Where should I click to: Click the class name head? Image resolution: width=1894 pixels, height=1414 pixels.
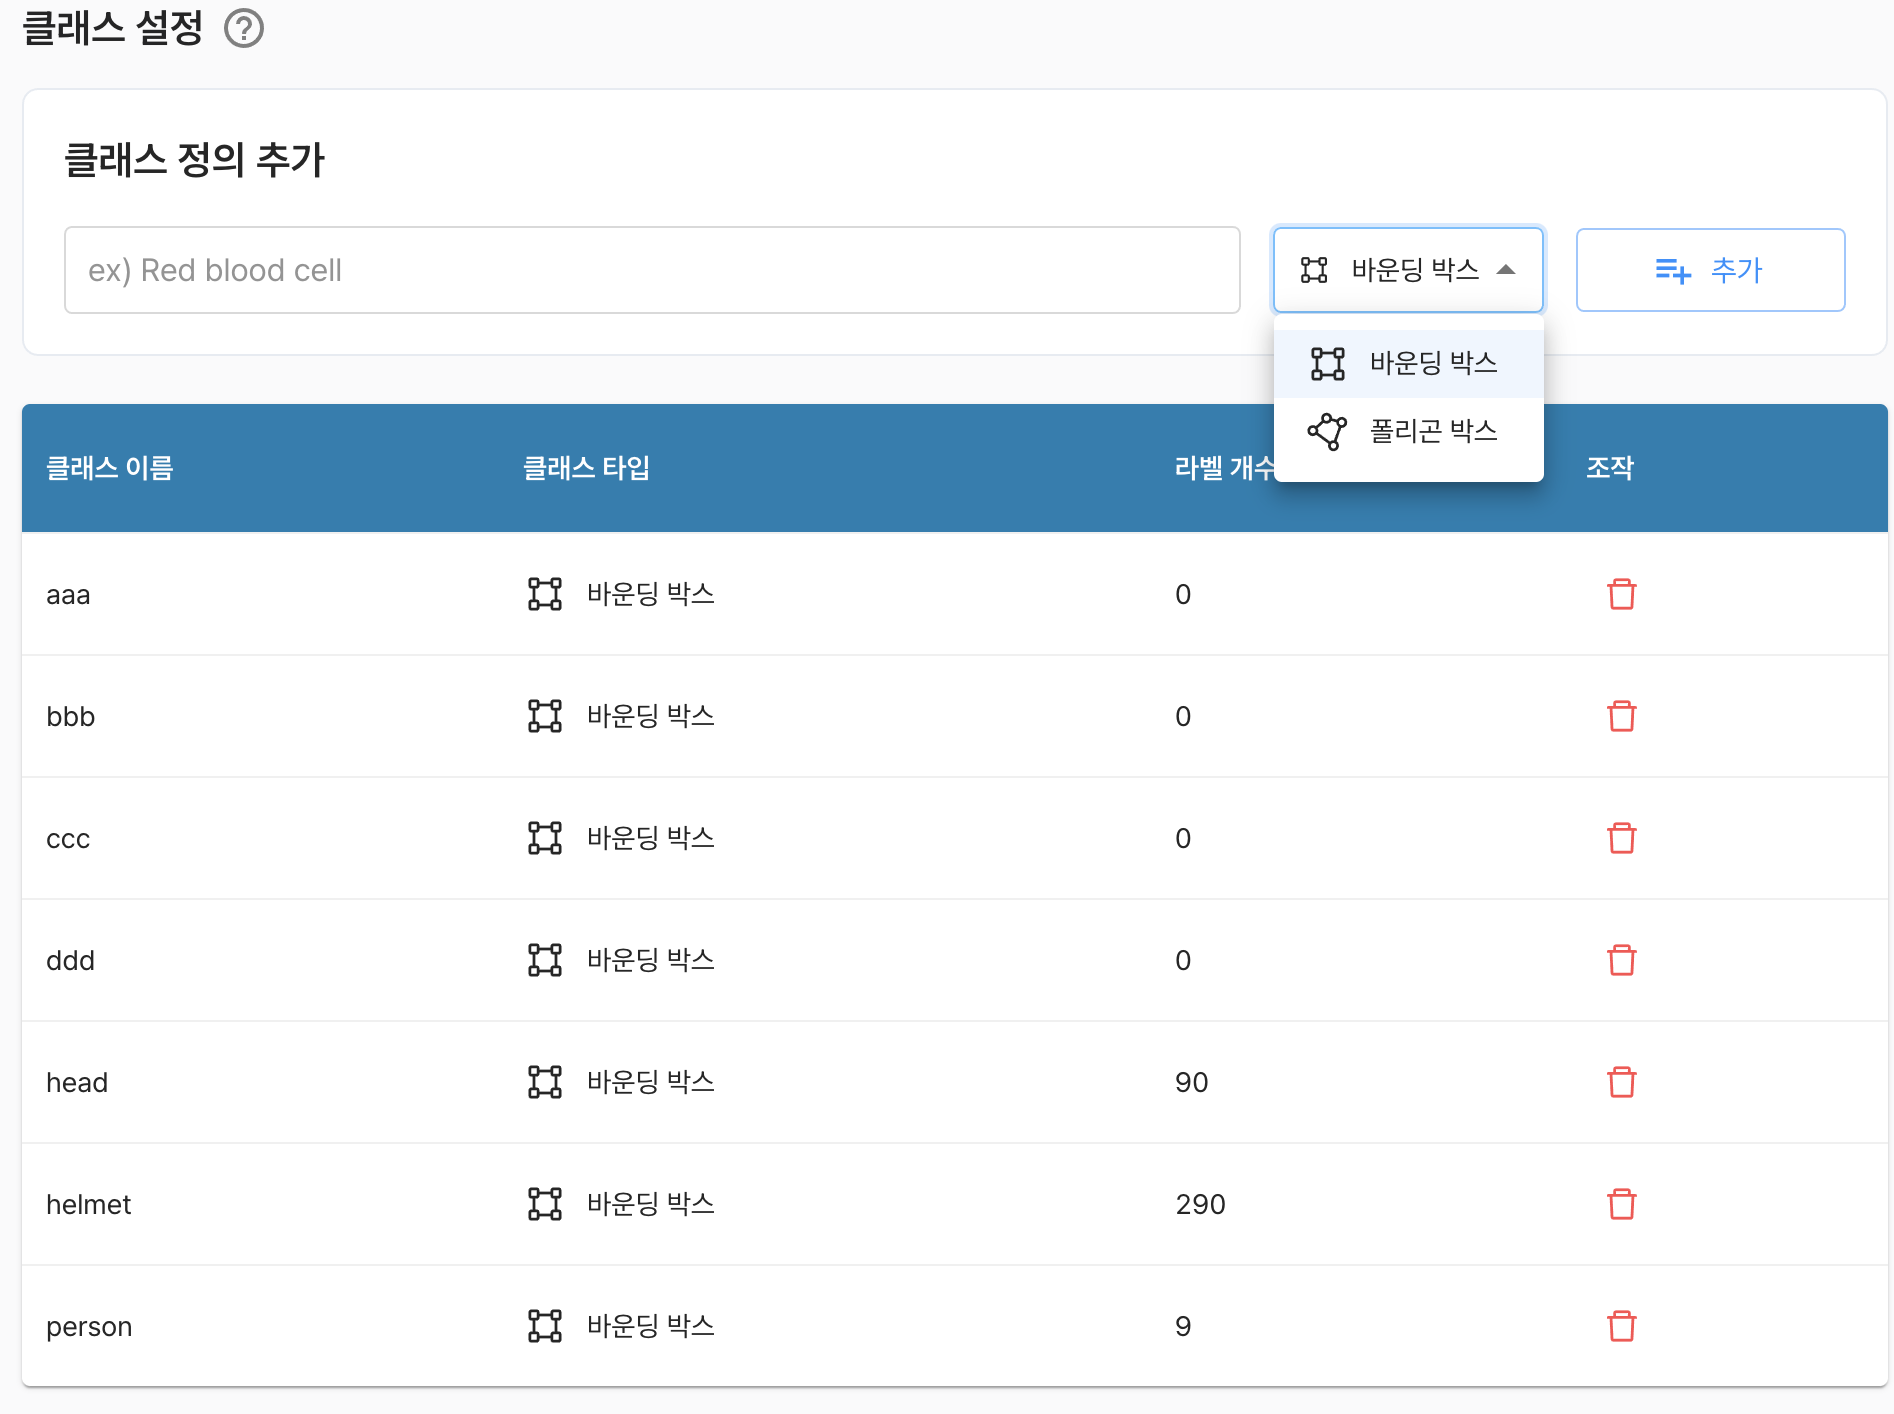tap(77, 1082)
